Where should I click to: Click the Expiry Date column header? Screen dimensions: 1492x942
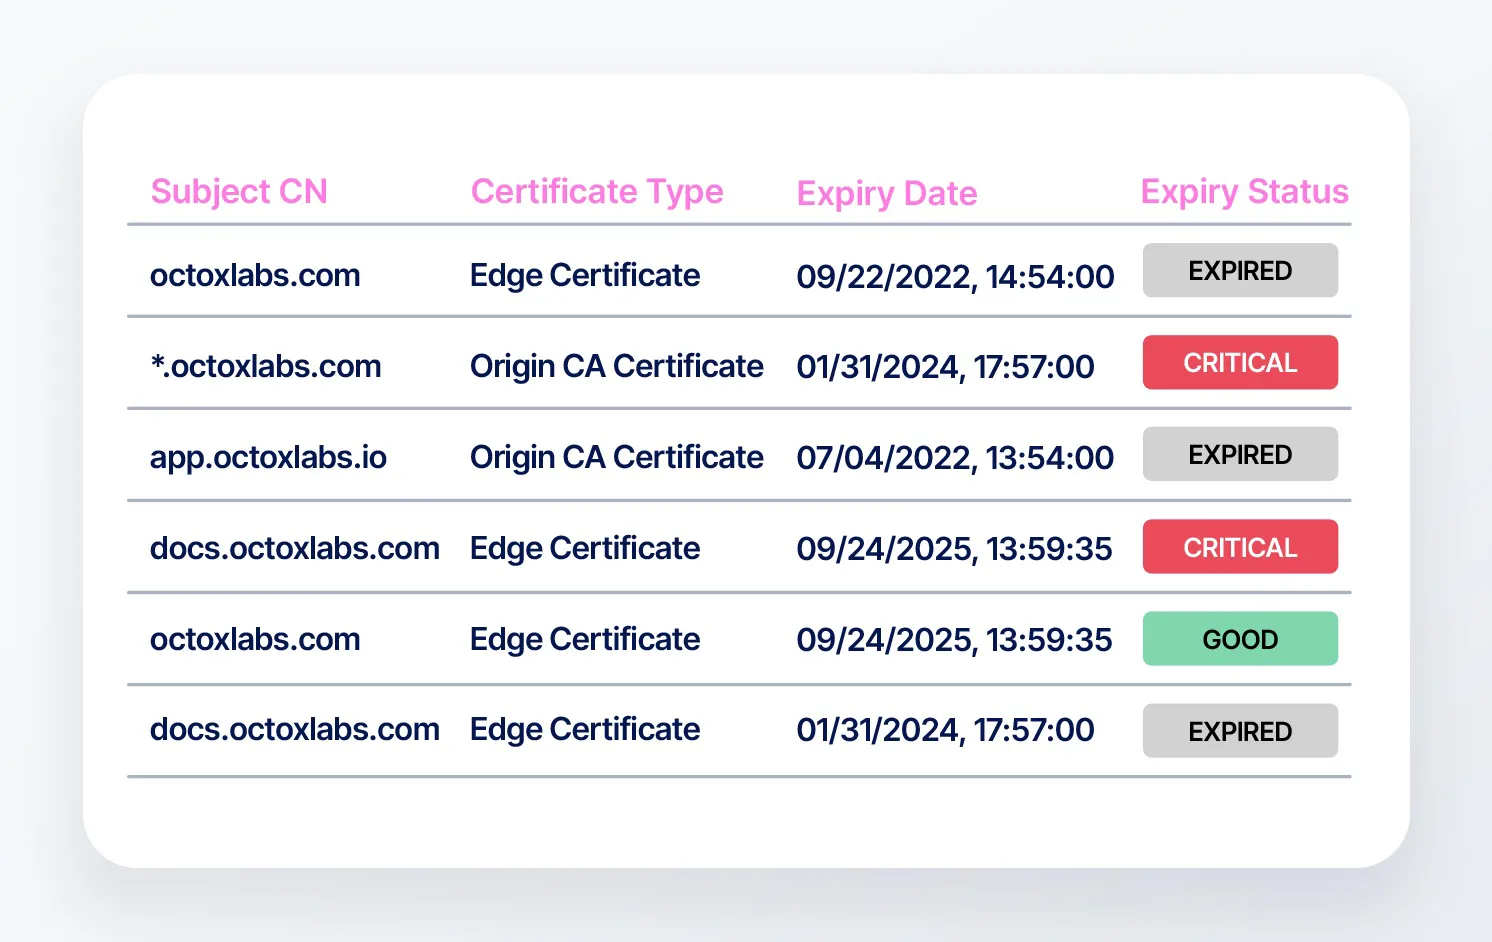(x=887, y=193)
